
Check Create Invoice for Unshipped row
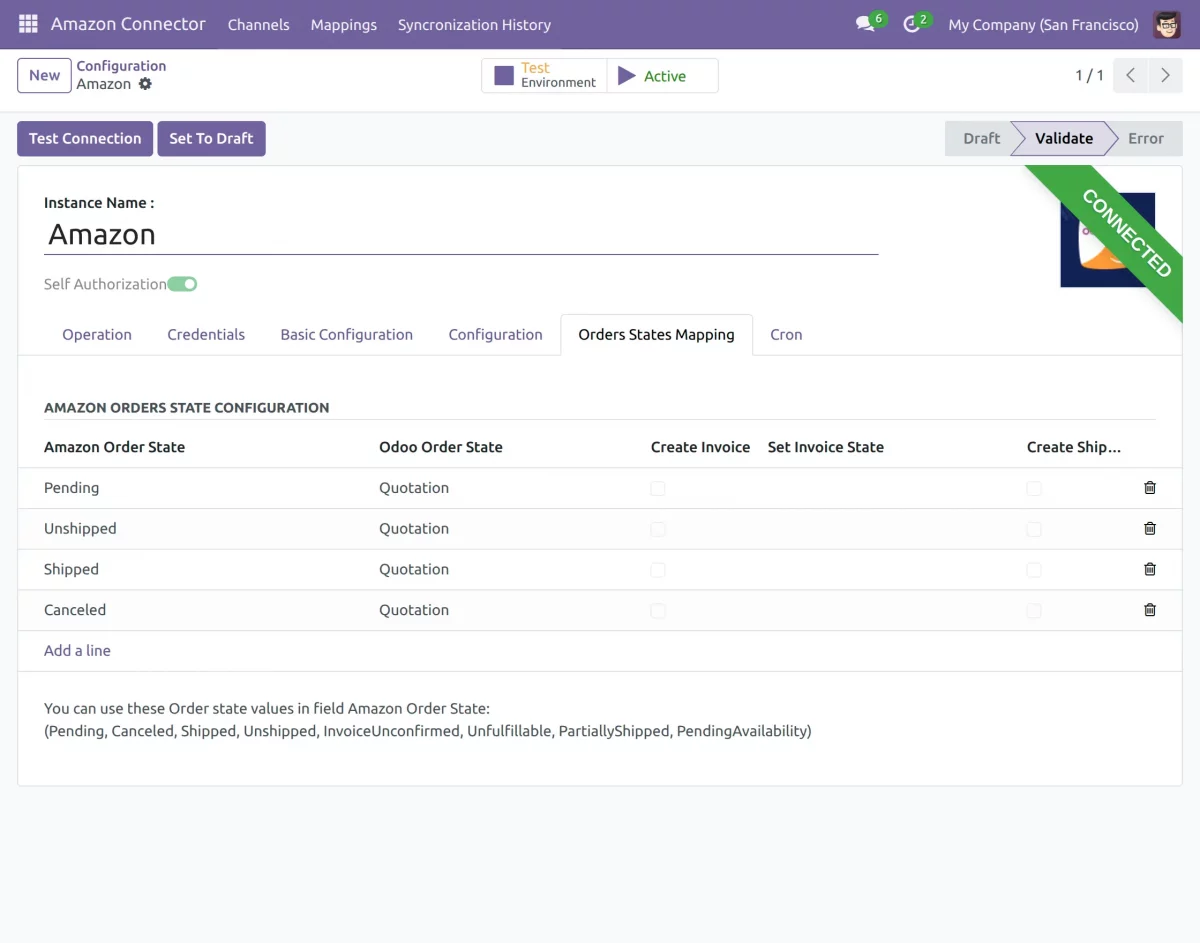click(658, 529)
